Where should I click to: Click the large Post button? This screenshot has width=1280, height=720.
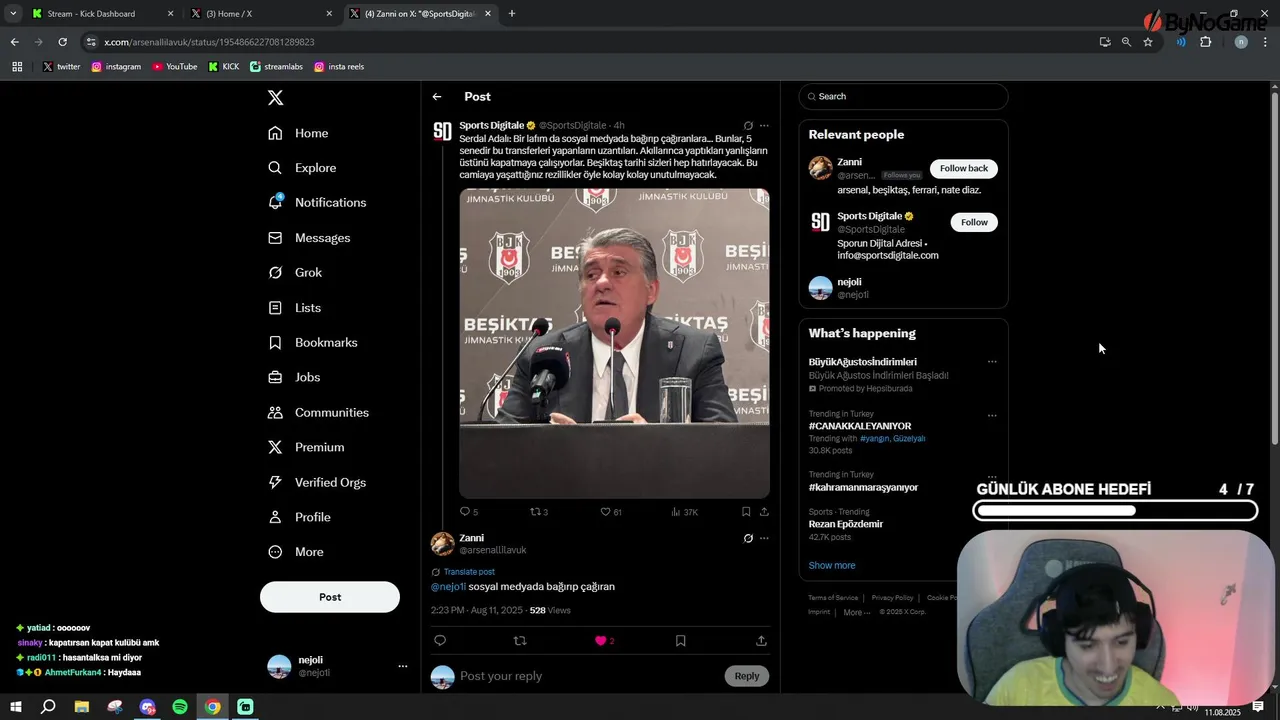(x=330, y=597)
